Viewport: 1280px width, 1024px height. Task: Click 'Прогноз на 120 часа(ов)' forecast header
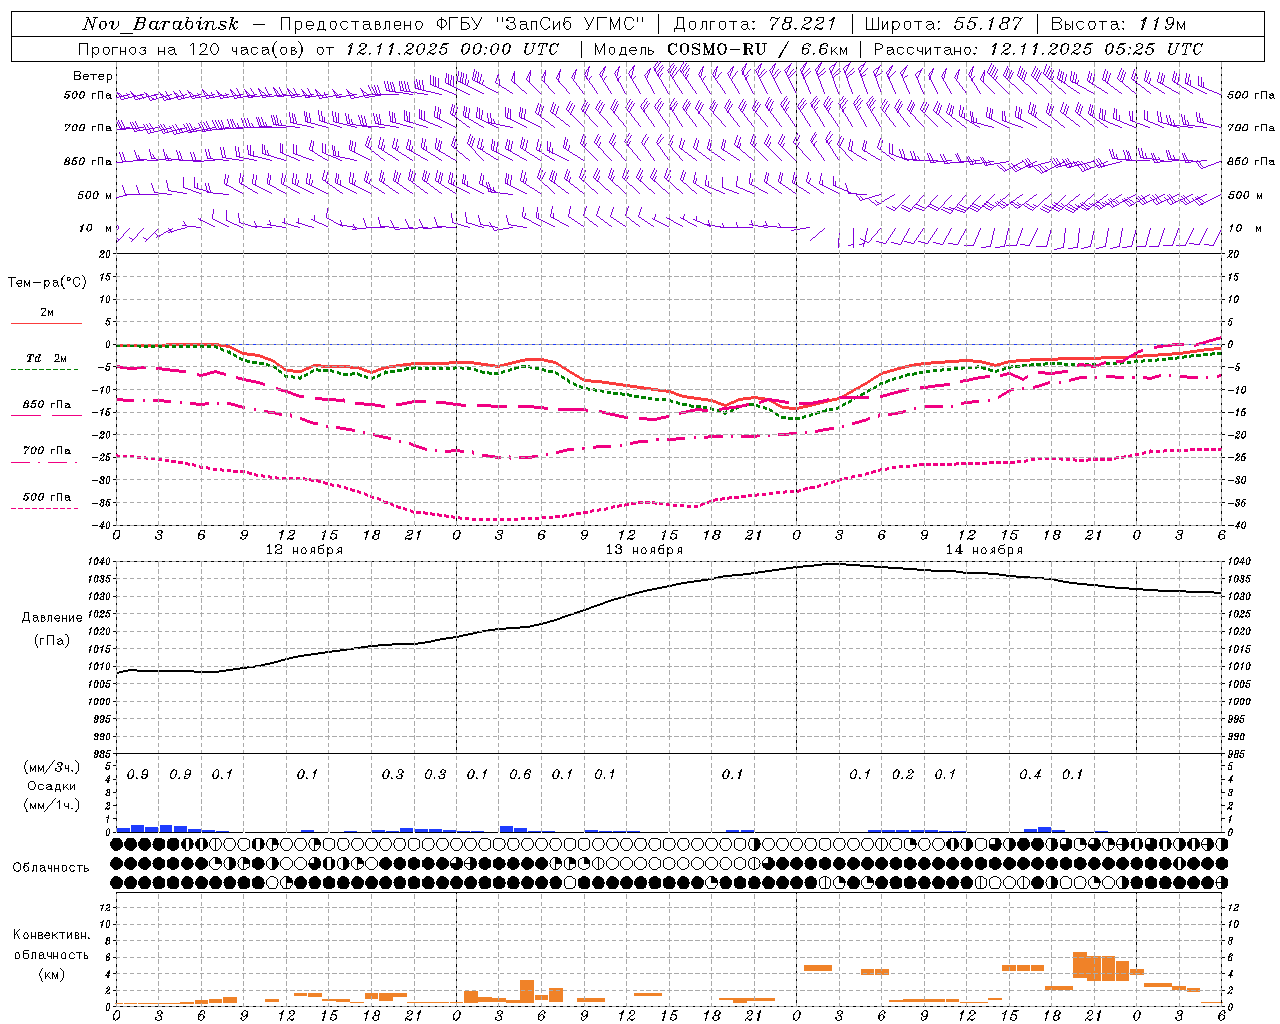(x=192, y=49)
